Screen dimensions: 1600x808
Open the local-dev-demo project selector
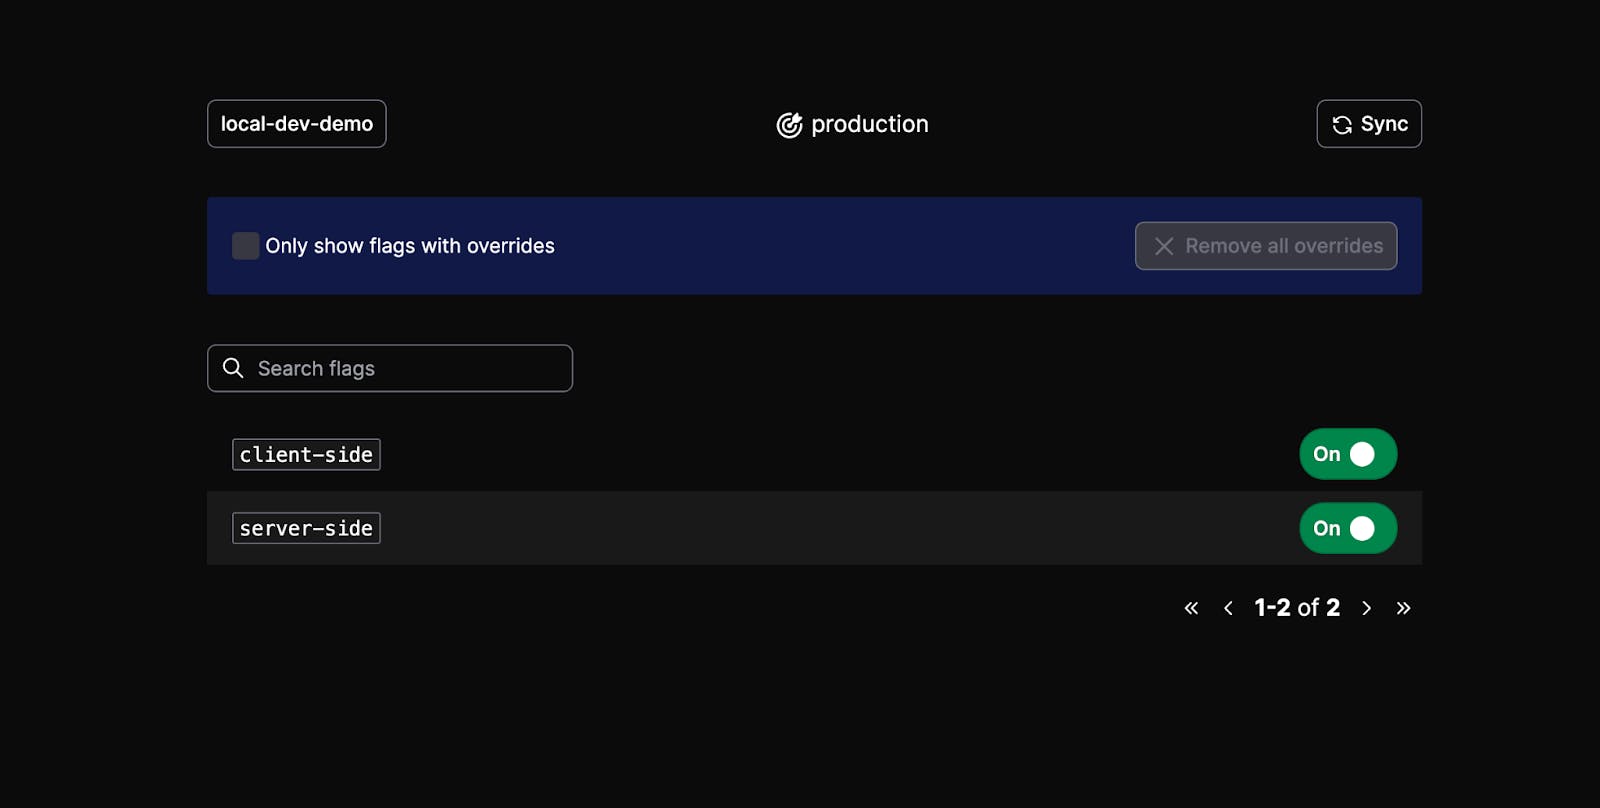(296, 124)
